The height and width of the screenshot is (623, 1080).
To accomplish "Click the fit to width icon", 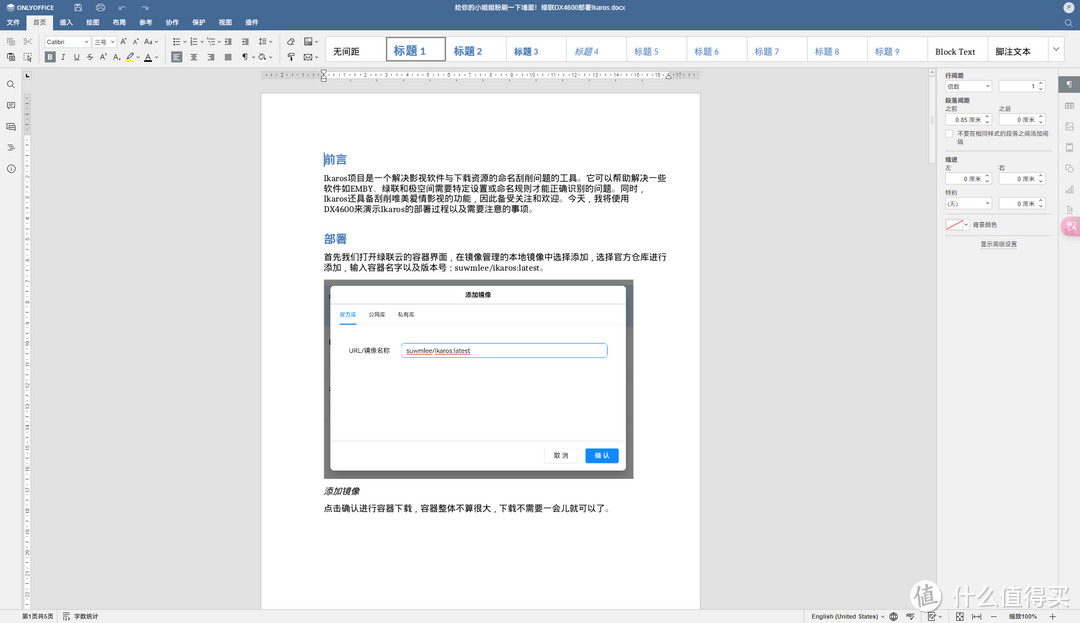I will (976, 616).
